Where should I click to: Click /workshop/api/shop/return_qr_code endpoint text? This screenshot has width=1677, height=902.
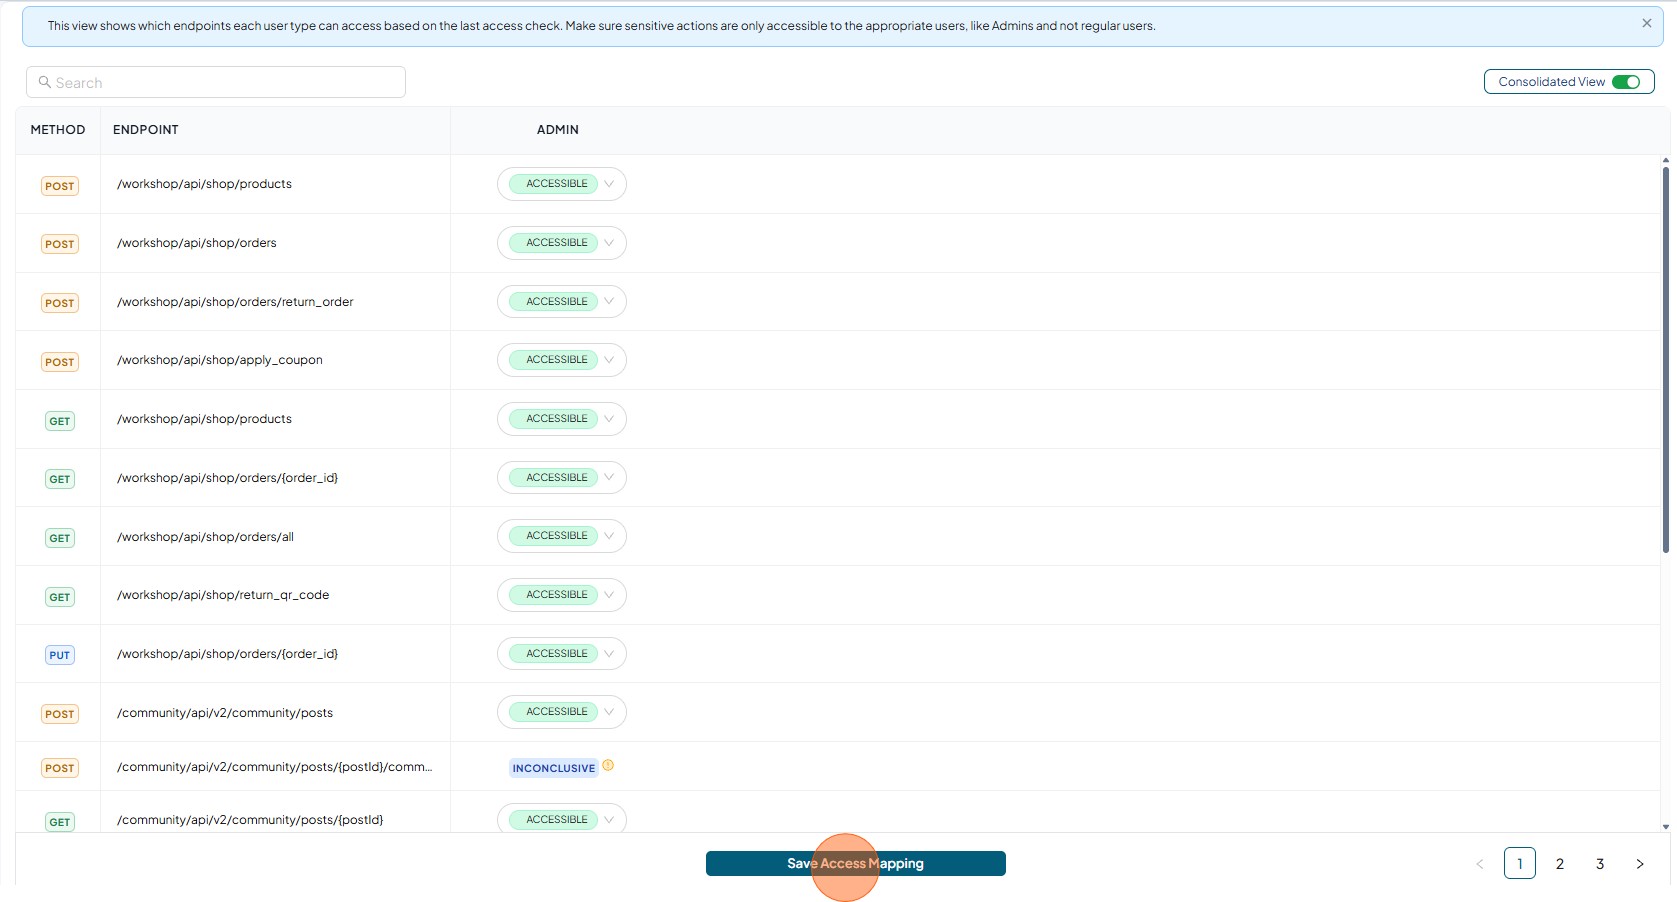point(223,595)
